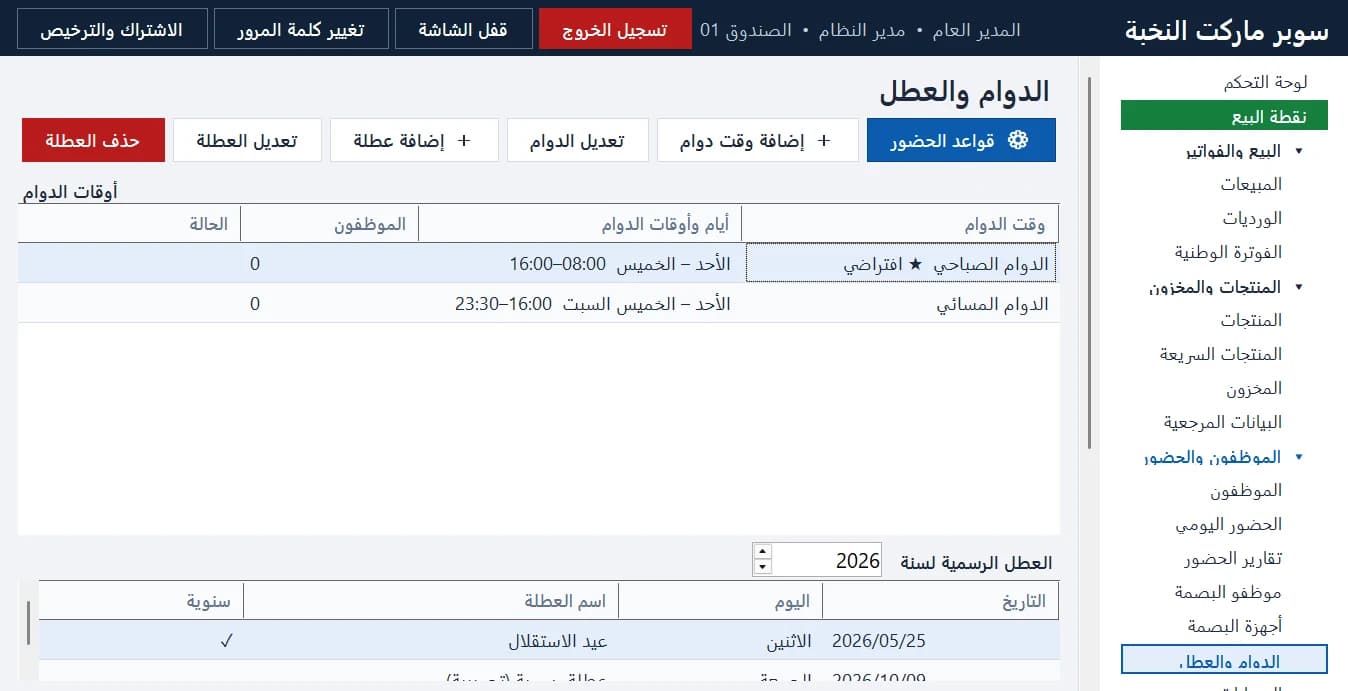Click تعديل الدوام button
This screenshot has width=1348, height=691.
(577, 141)
